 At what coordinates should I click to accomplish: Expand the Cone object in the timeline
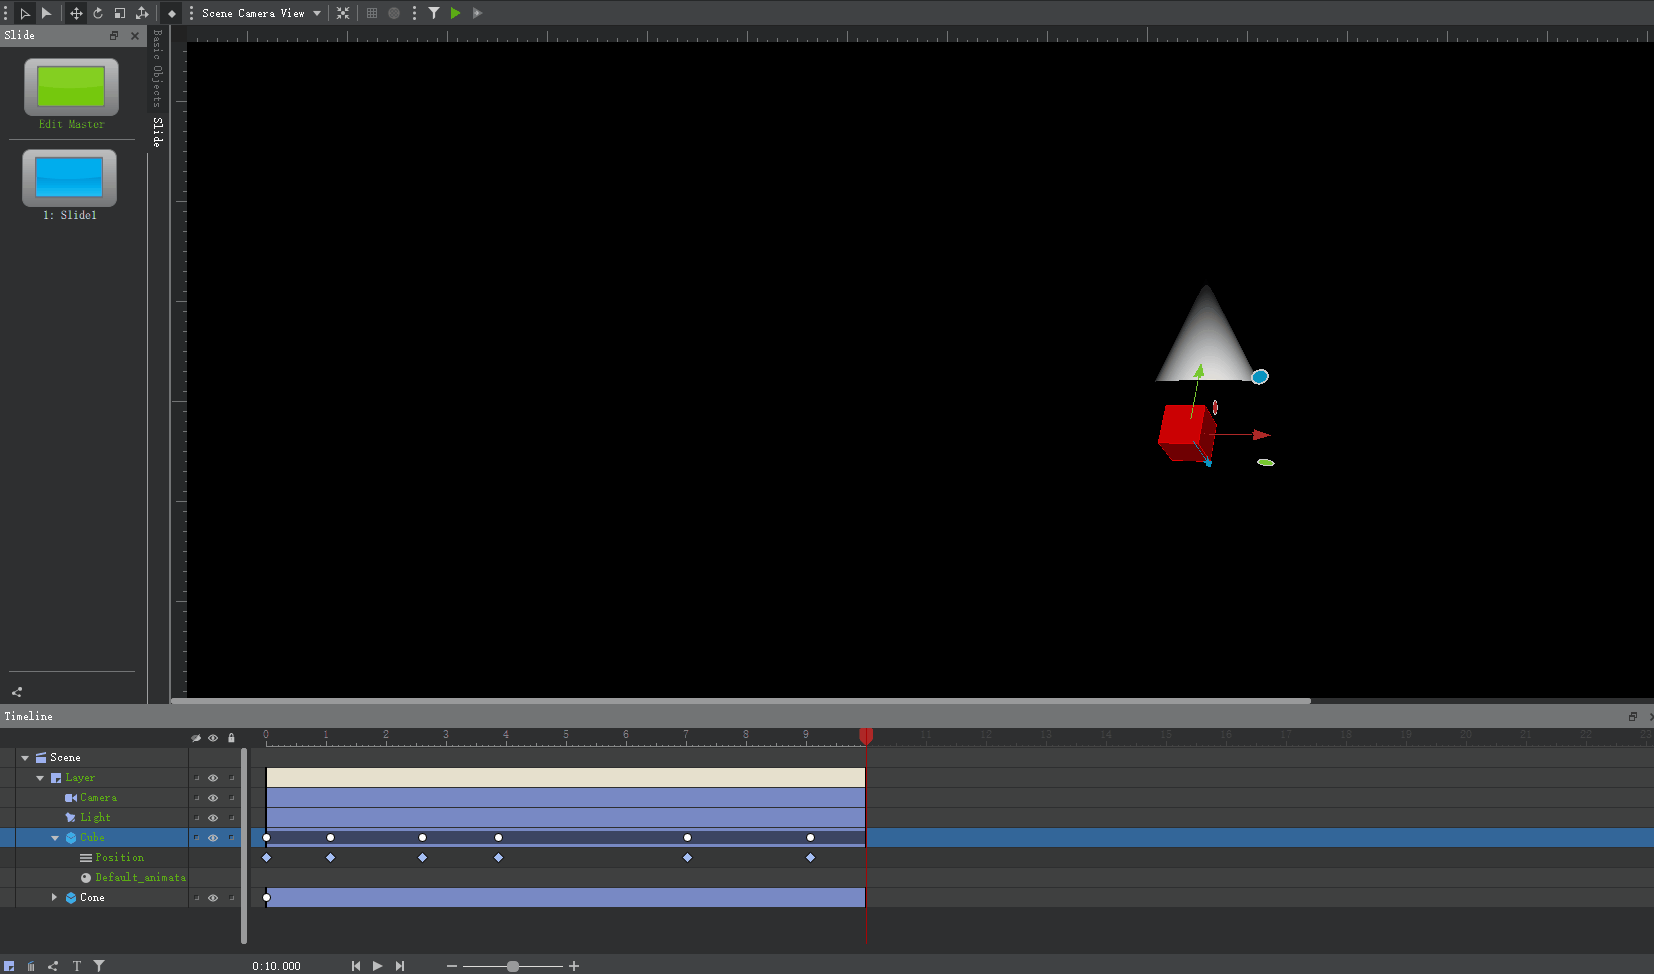tap(54, 897)
